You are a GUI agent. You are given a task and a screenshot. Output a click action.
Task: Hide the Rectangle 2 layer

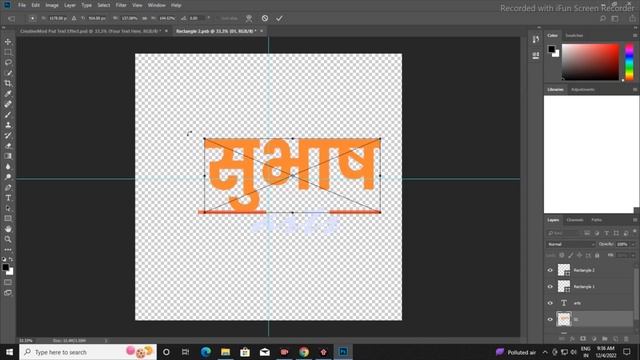550,270
